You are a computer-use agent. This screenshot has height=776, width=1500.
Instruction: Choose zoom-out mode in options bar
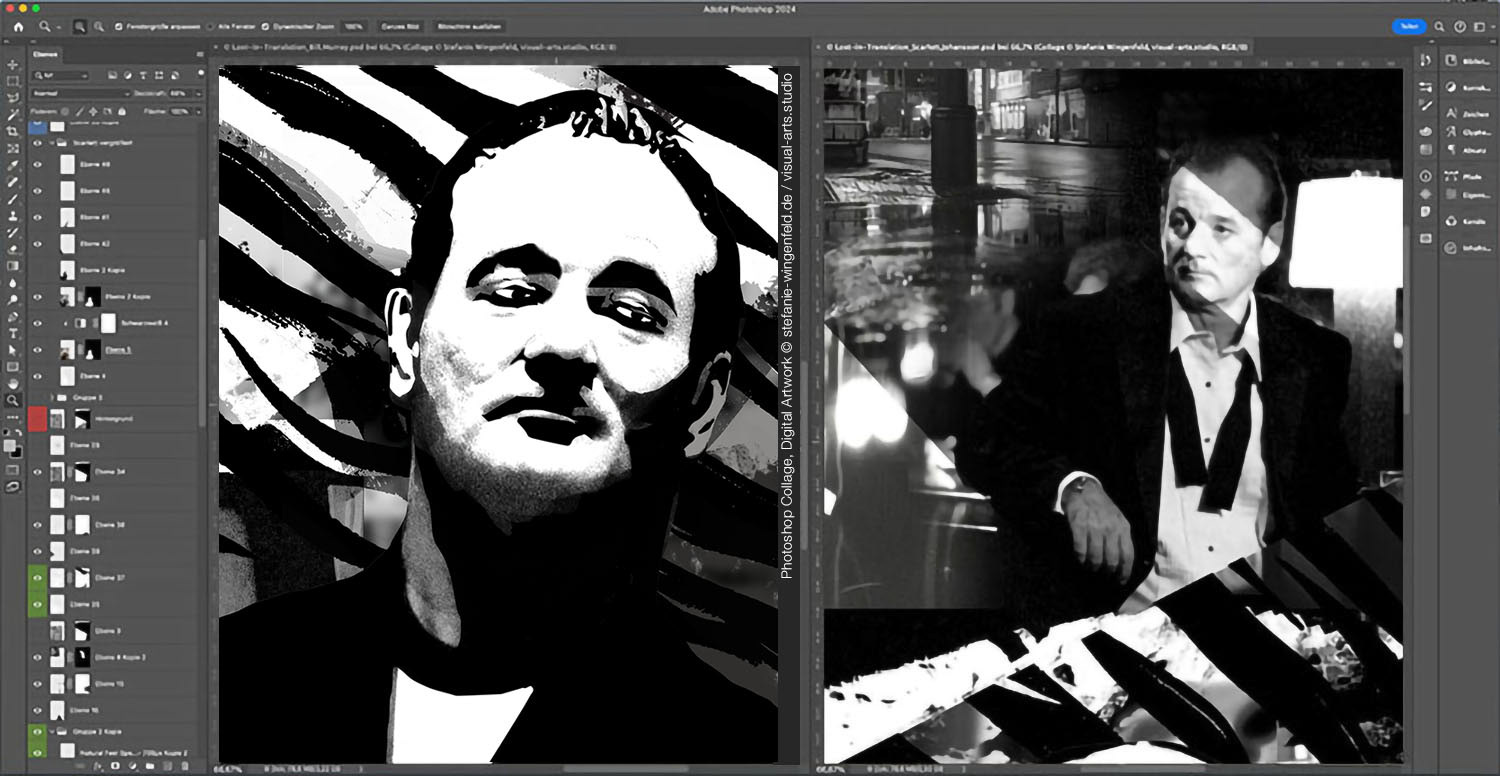[x=99, y=26]
